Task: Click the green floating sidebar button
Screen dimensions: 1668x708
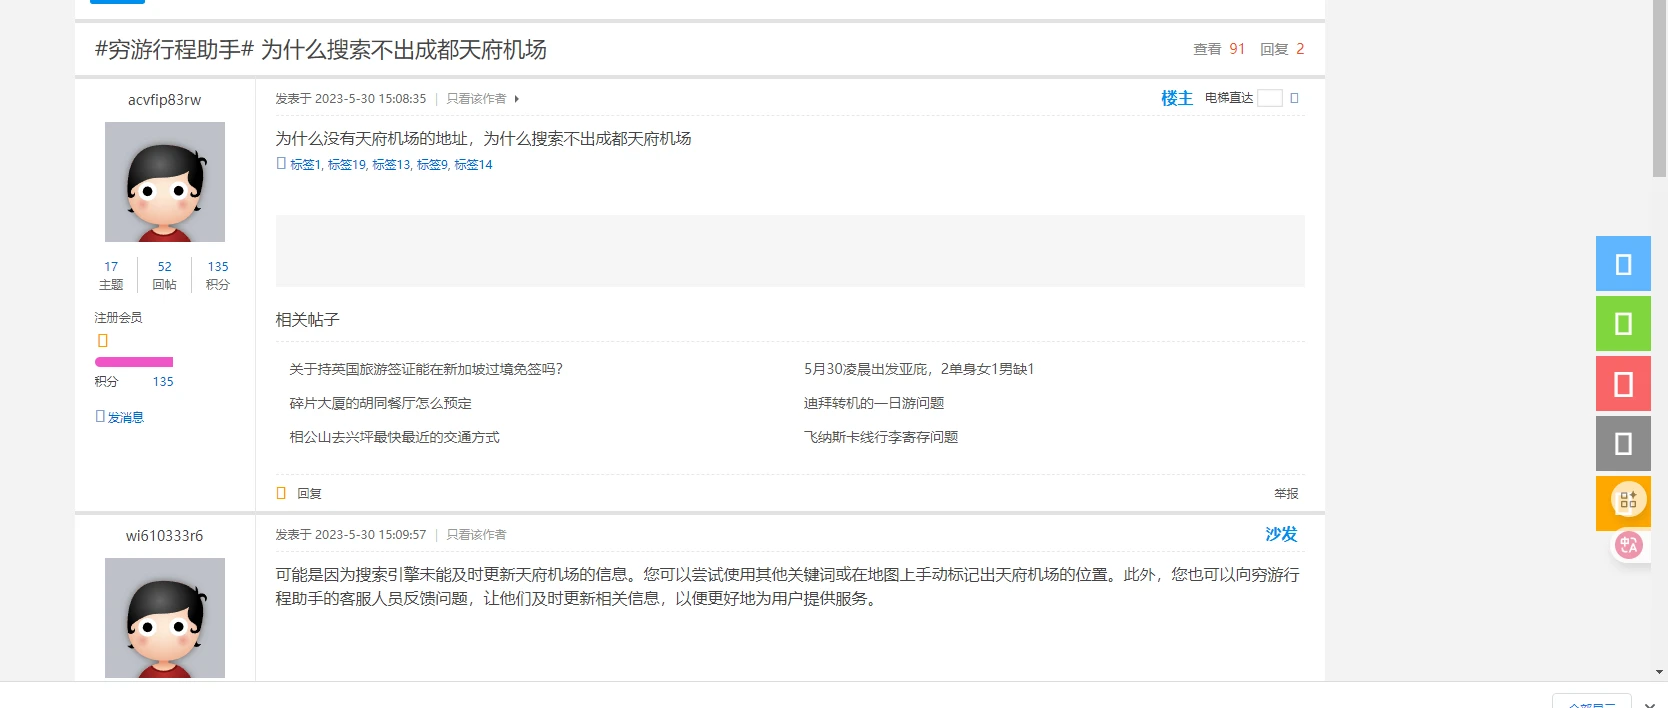Action: click(x=1622, y=324)
